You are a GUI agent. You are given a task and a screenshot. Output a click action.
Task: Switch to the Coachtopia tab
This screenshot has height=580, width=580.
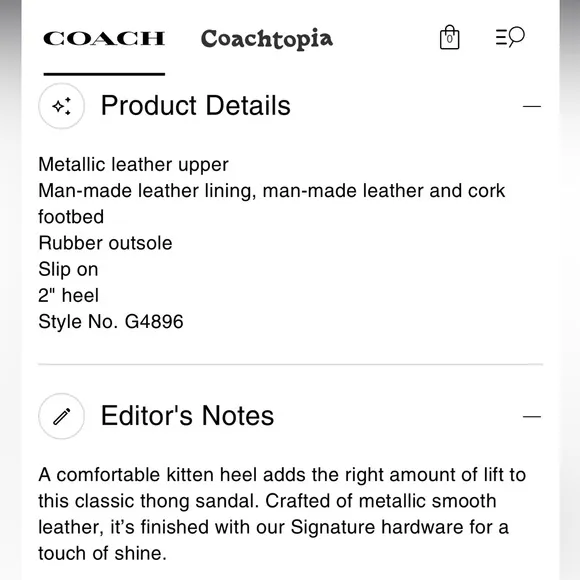[267, 39]
